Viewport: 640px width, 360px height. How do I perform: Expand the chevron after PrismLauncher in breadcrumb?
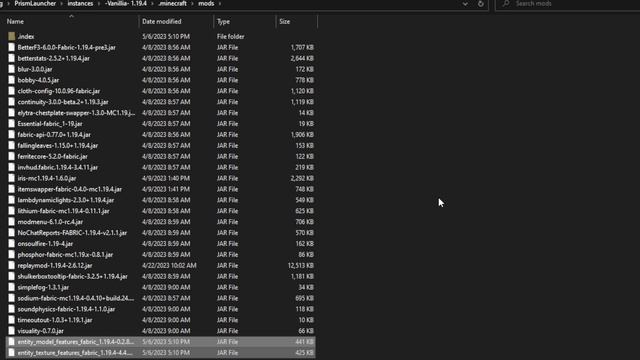click(x=61, y=4)
